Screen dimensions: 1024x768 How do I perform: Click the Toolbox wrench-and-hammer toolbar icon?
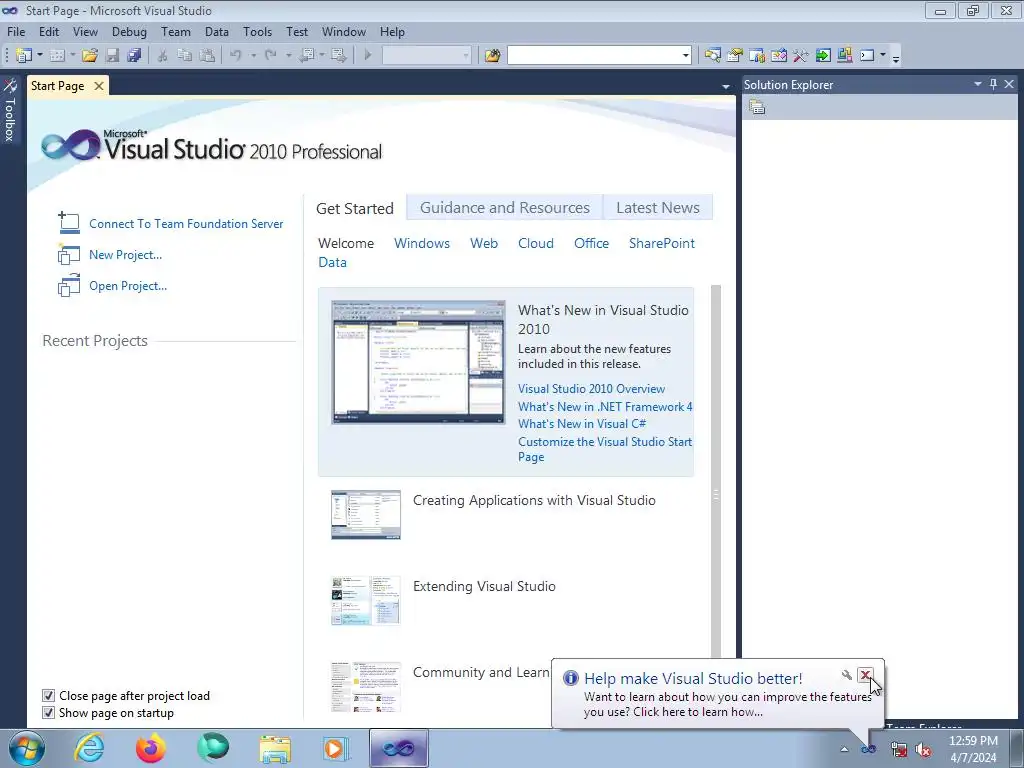[801, 56]
